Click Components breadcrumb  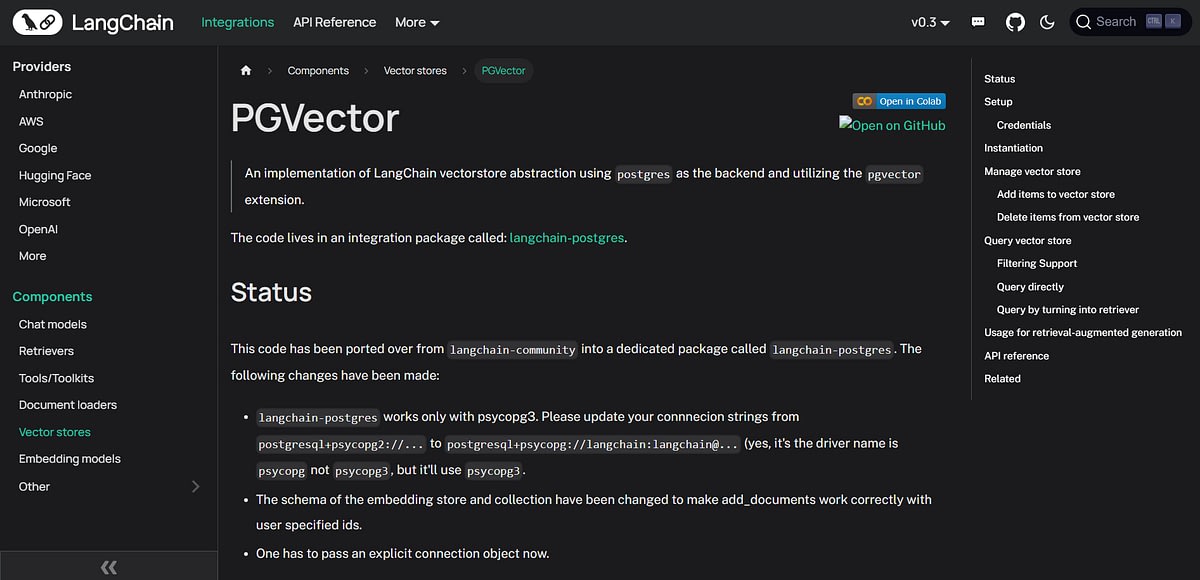318,71
